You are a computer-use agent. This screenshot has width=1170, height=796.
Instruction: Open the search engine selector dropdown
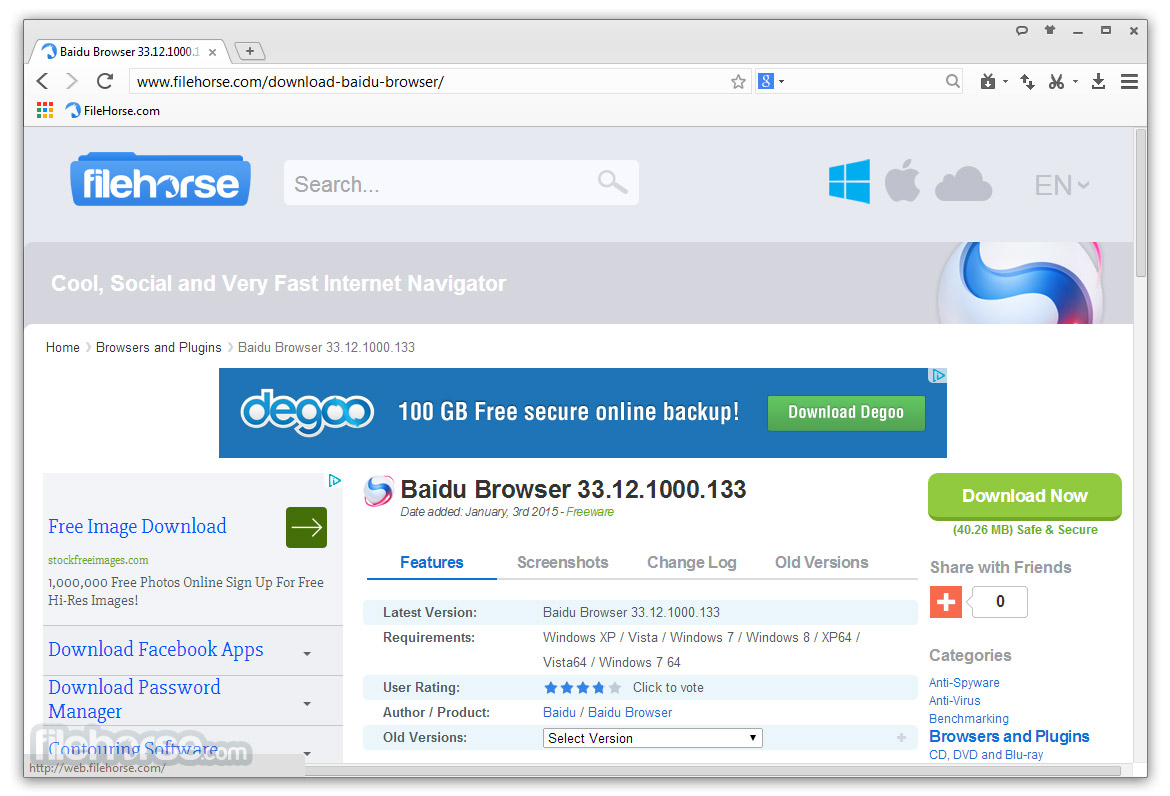tap(770, 82)
